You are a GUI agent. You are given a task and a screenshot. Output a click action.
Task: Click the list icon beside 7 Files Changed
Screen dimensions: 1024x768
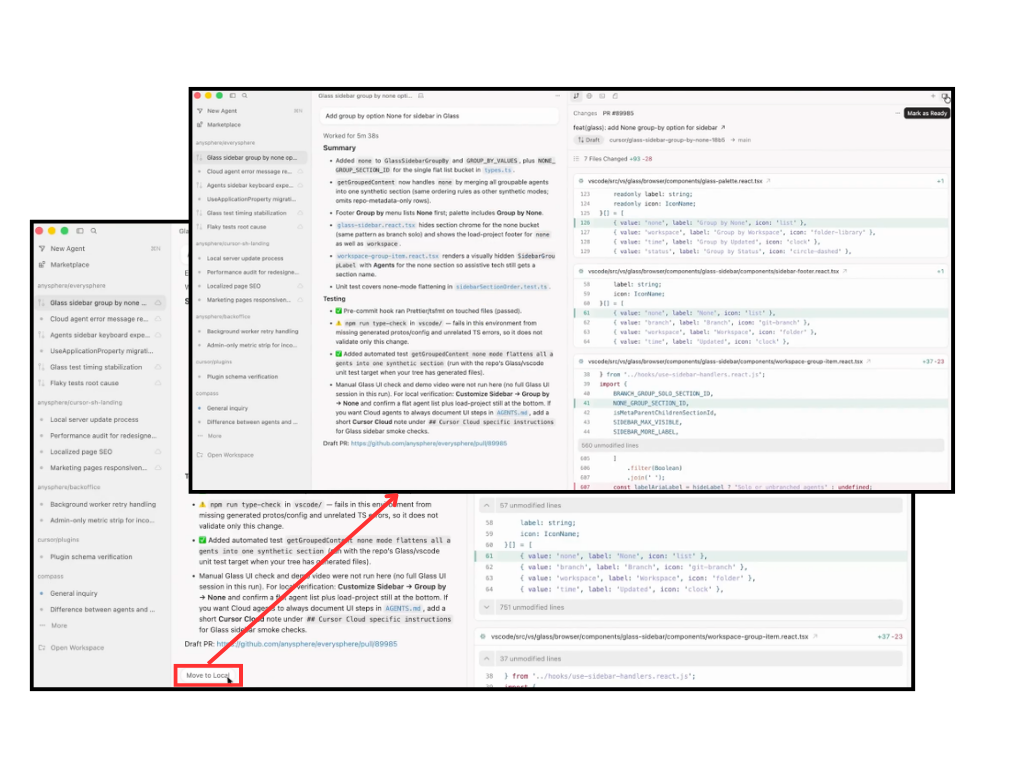(x=577, y=159)
